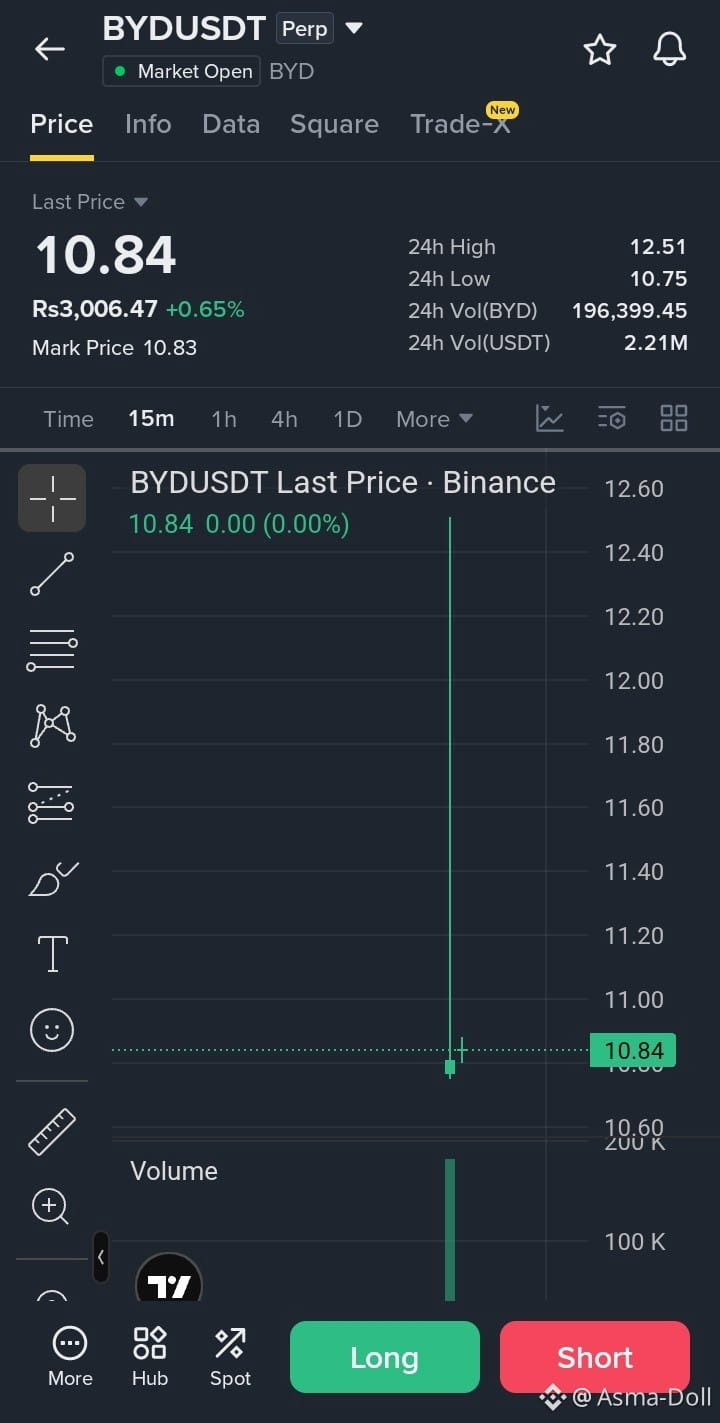
Task: Choose the brush drawing tool
Action: tap(52, 879)
